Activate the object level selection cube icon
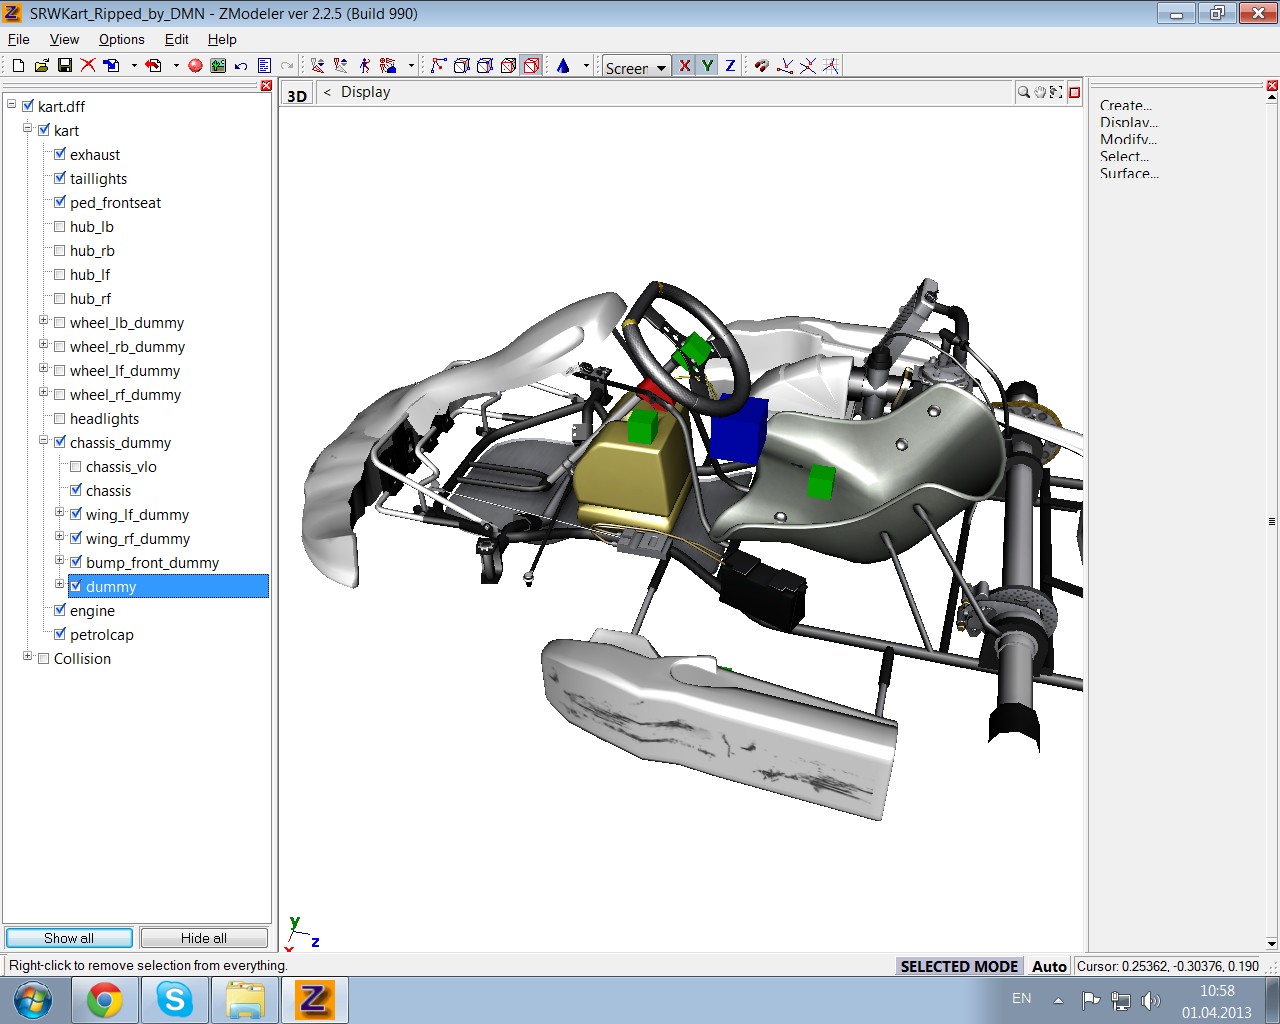The width and height of the screenshot is (1280, 1024). (531, 66)
